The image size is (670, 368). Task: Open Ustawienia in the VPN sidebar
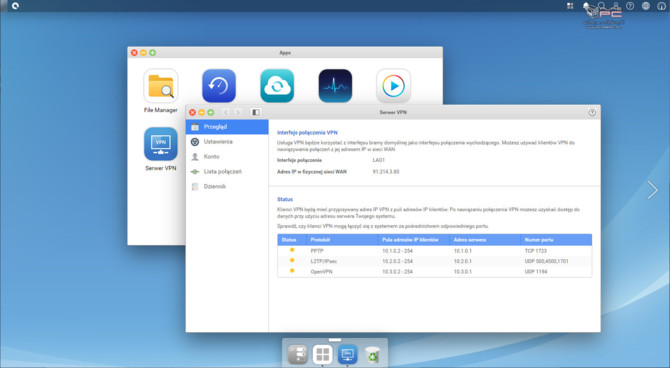(227, 142)
